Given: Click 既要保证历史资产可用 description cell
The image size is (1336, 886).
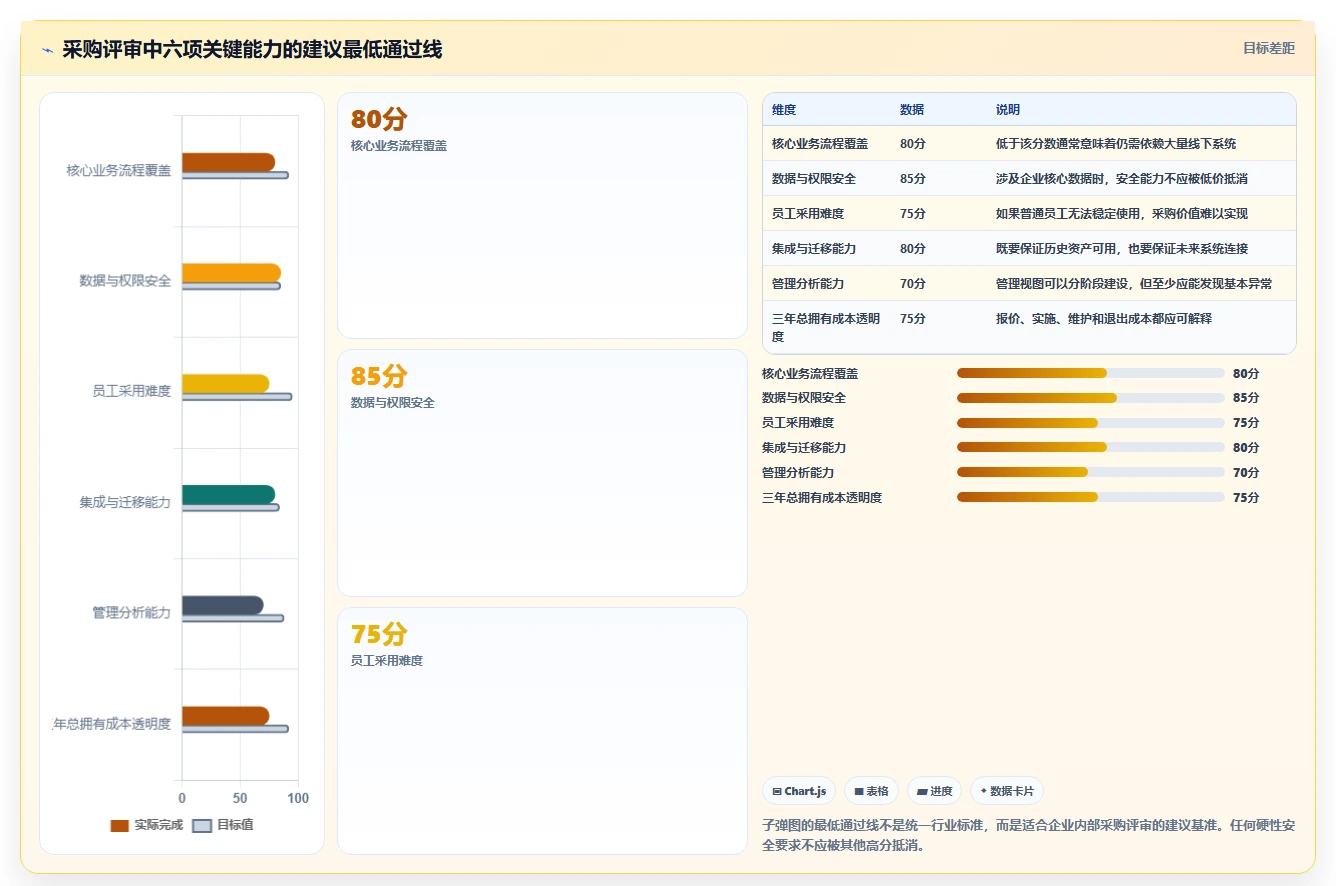Looking at the screenshot, I should [x=1122, y=249].
